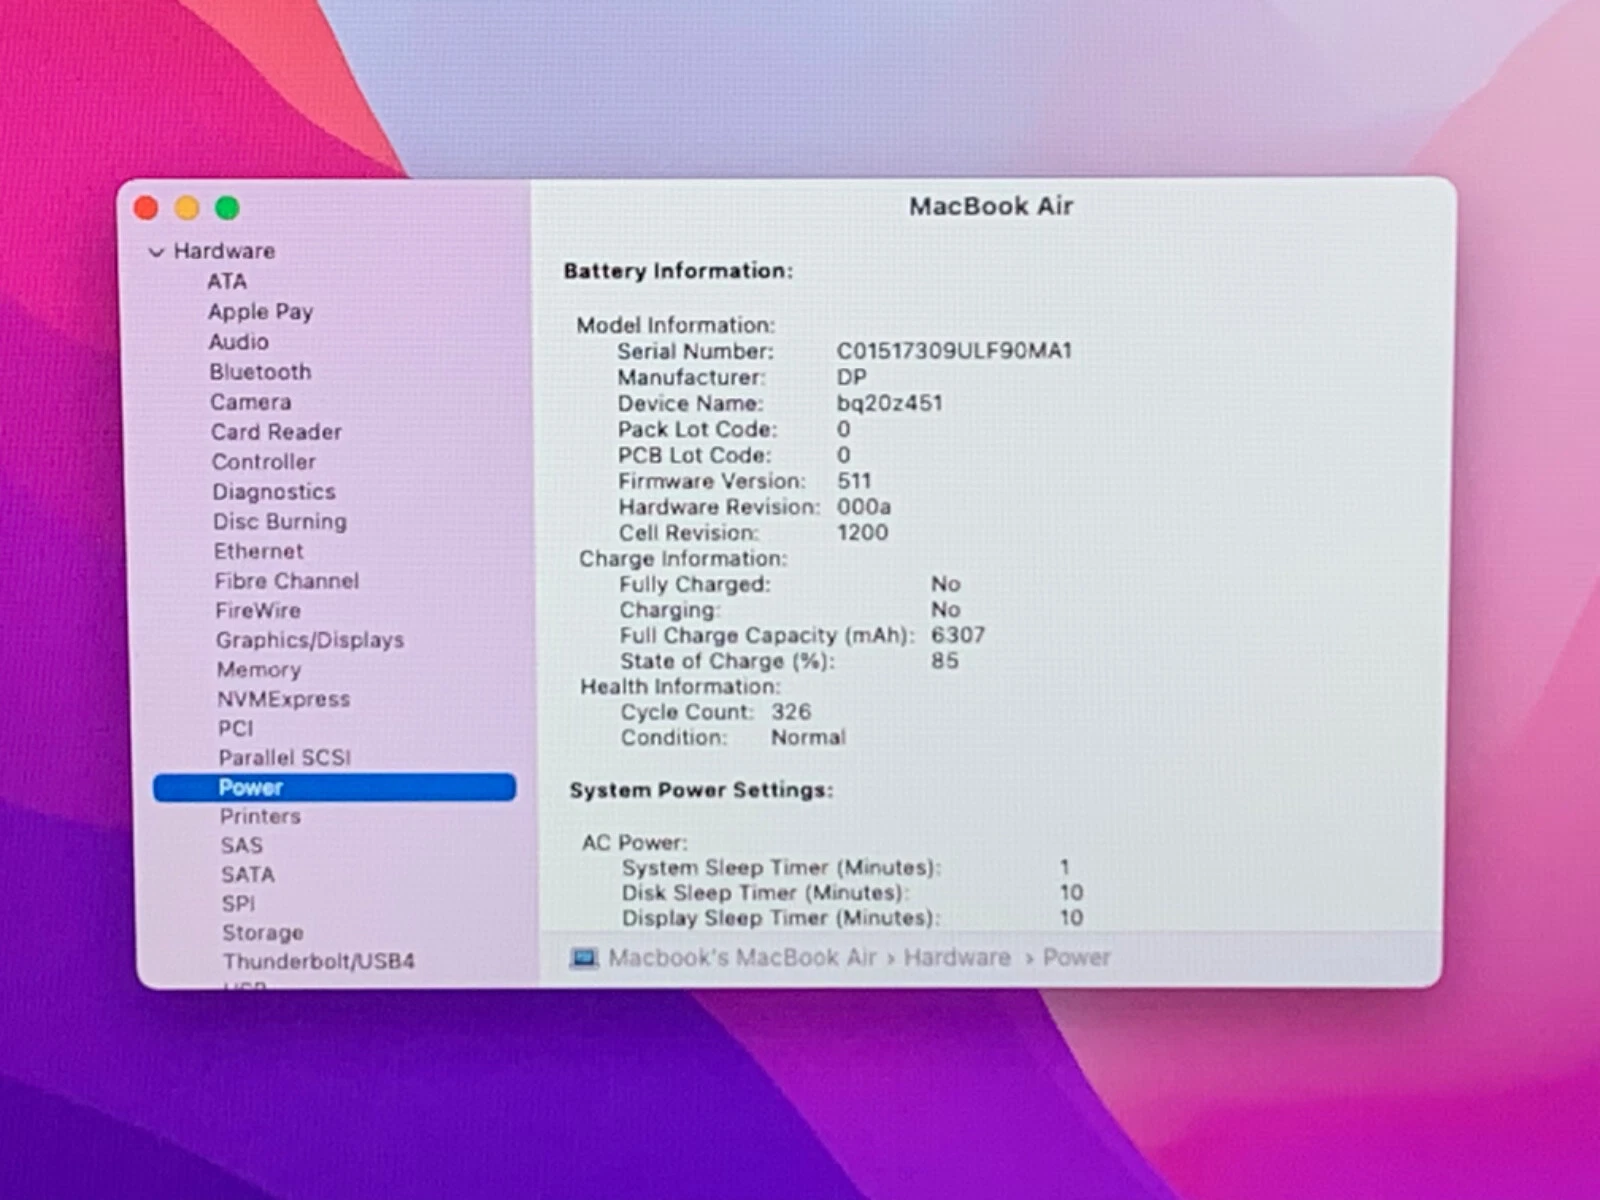Click the Fully Charged label

tap(695, 584)
